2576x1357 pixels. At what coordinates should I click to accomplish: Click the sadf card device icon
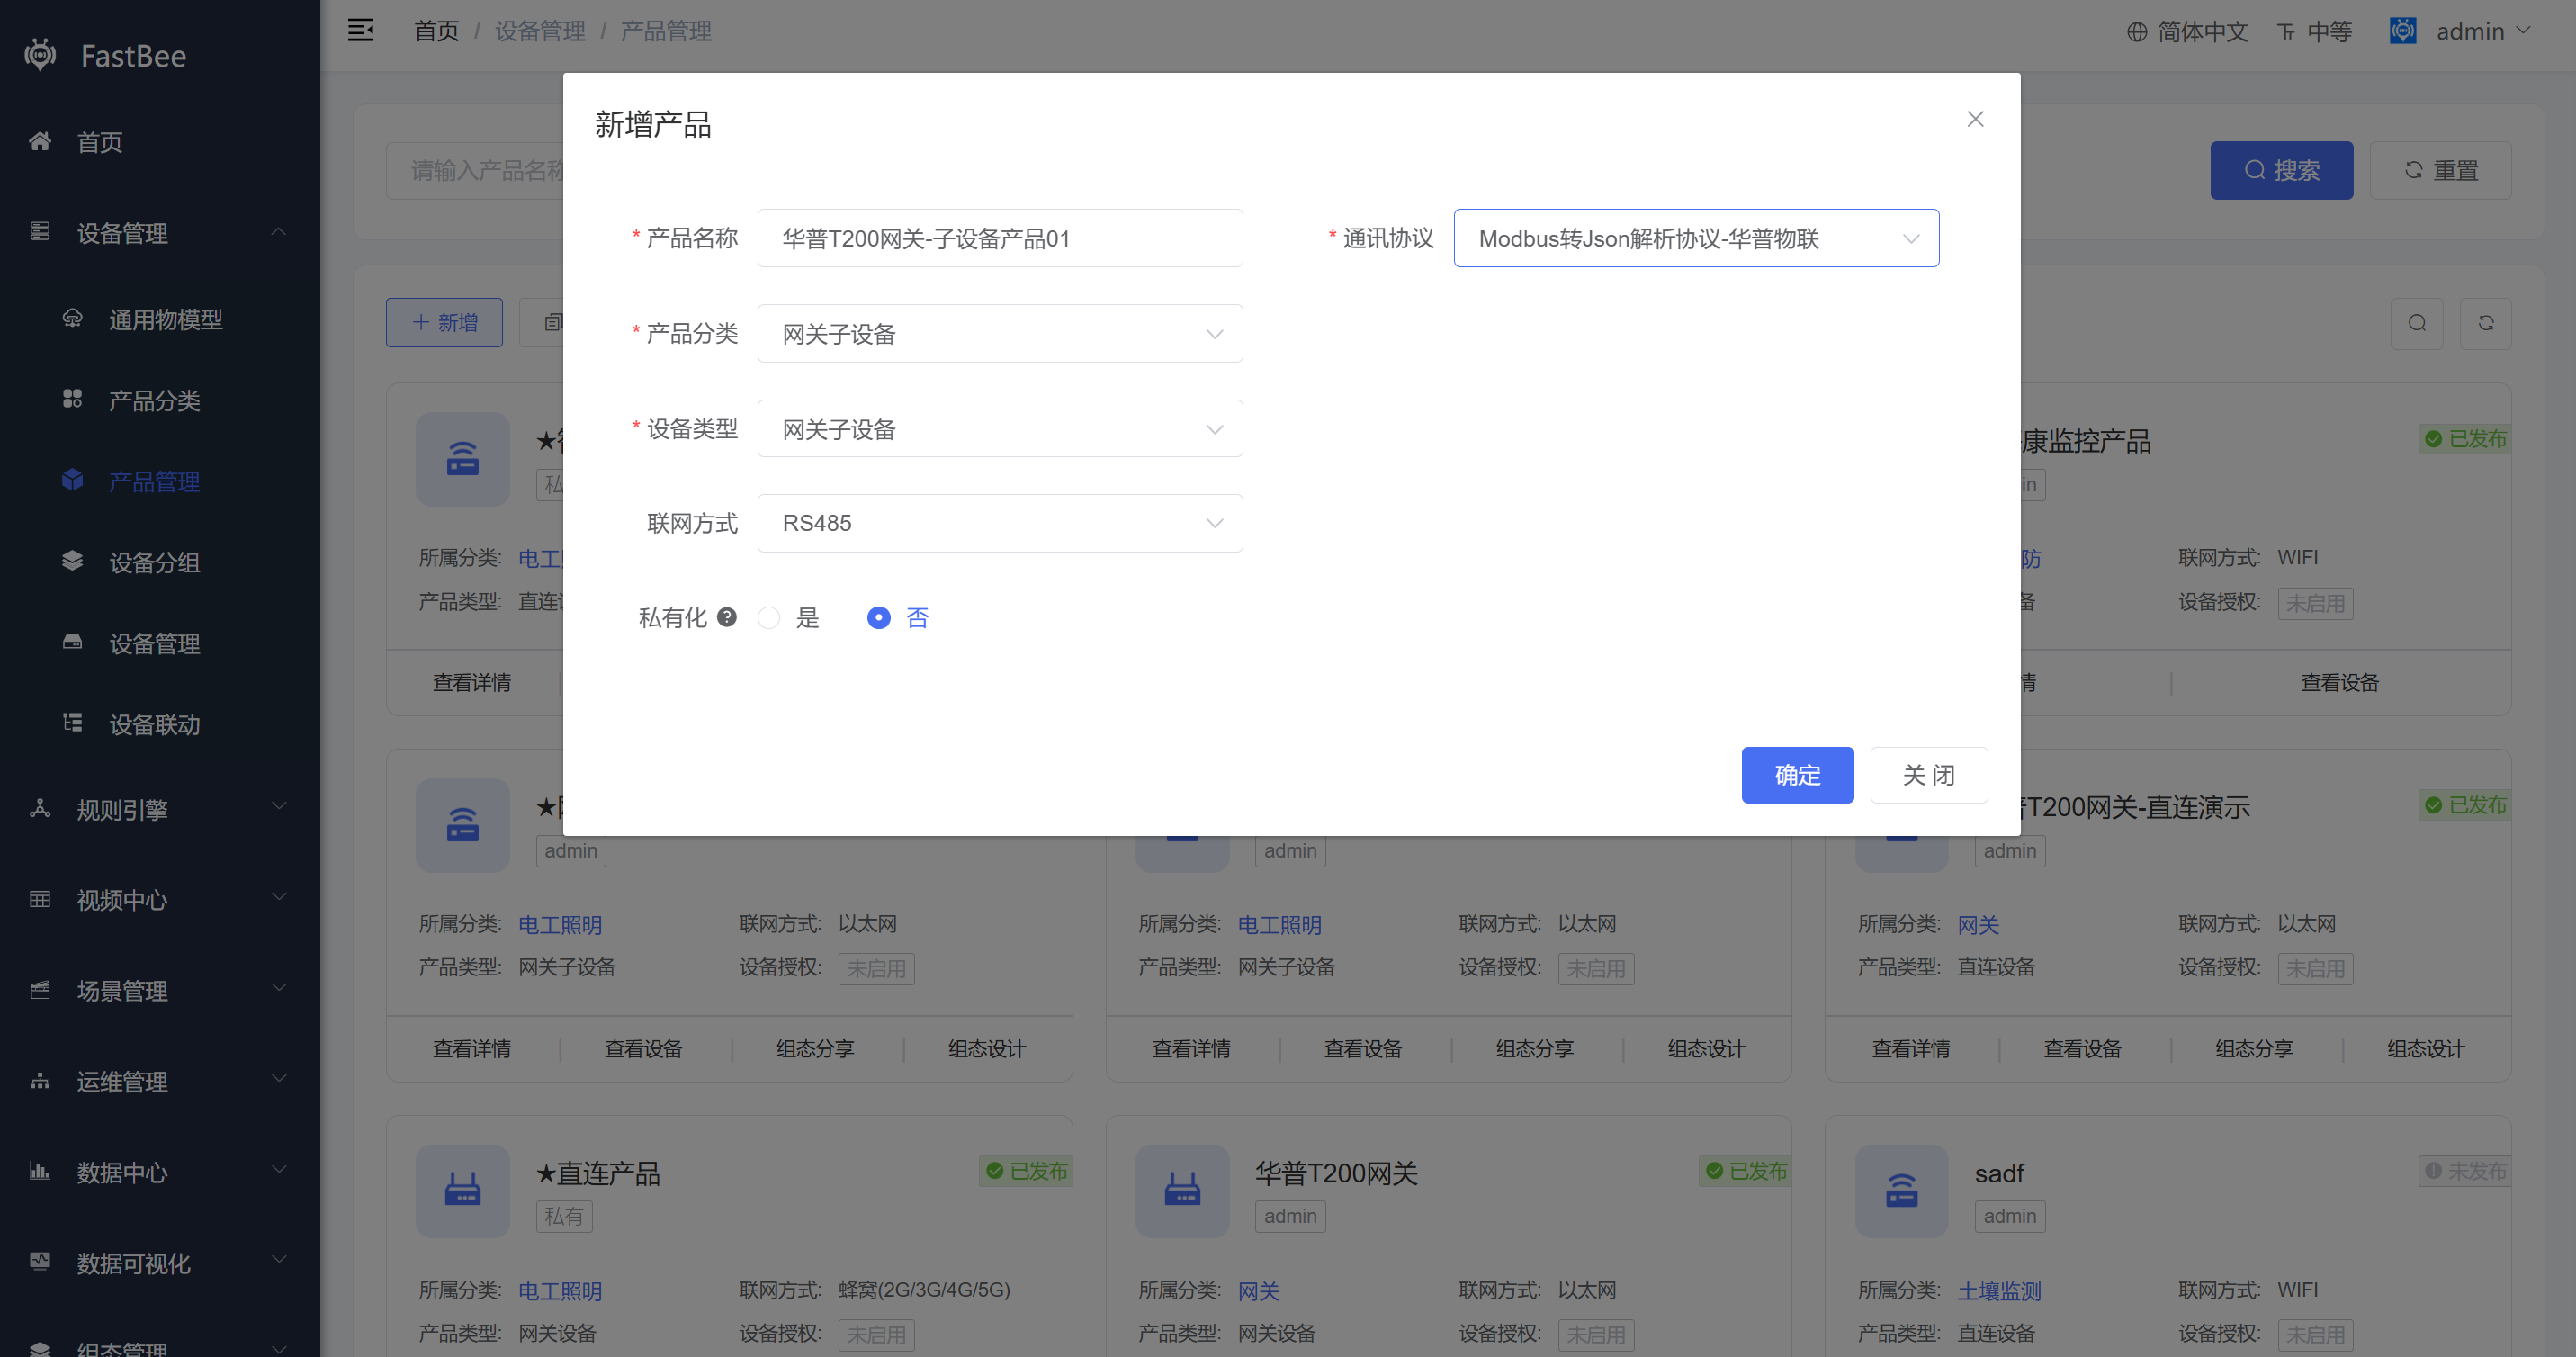pos(1901,1191)
